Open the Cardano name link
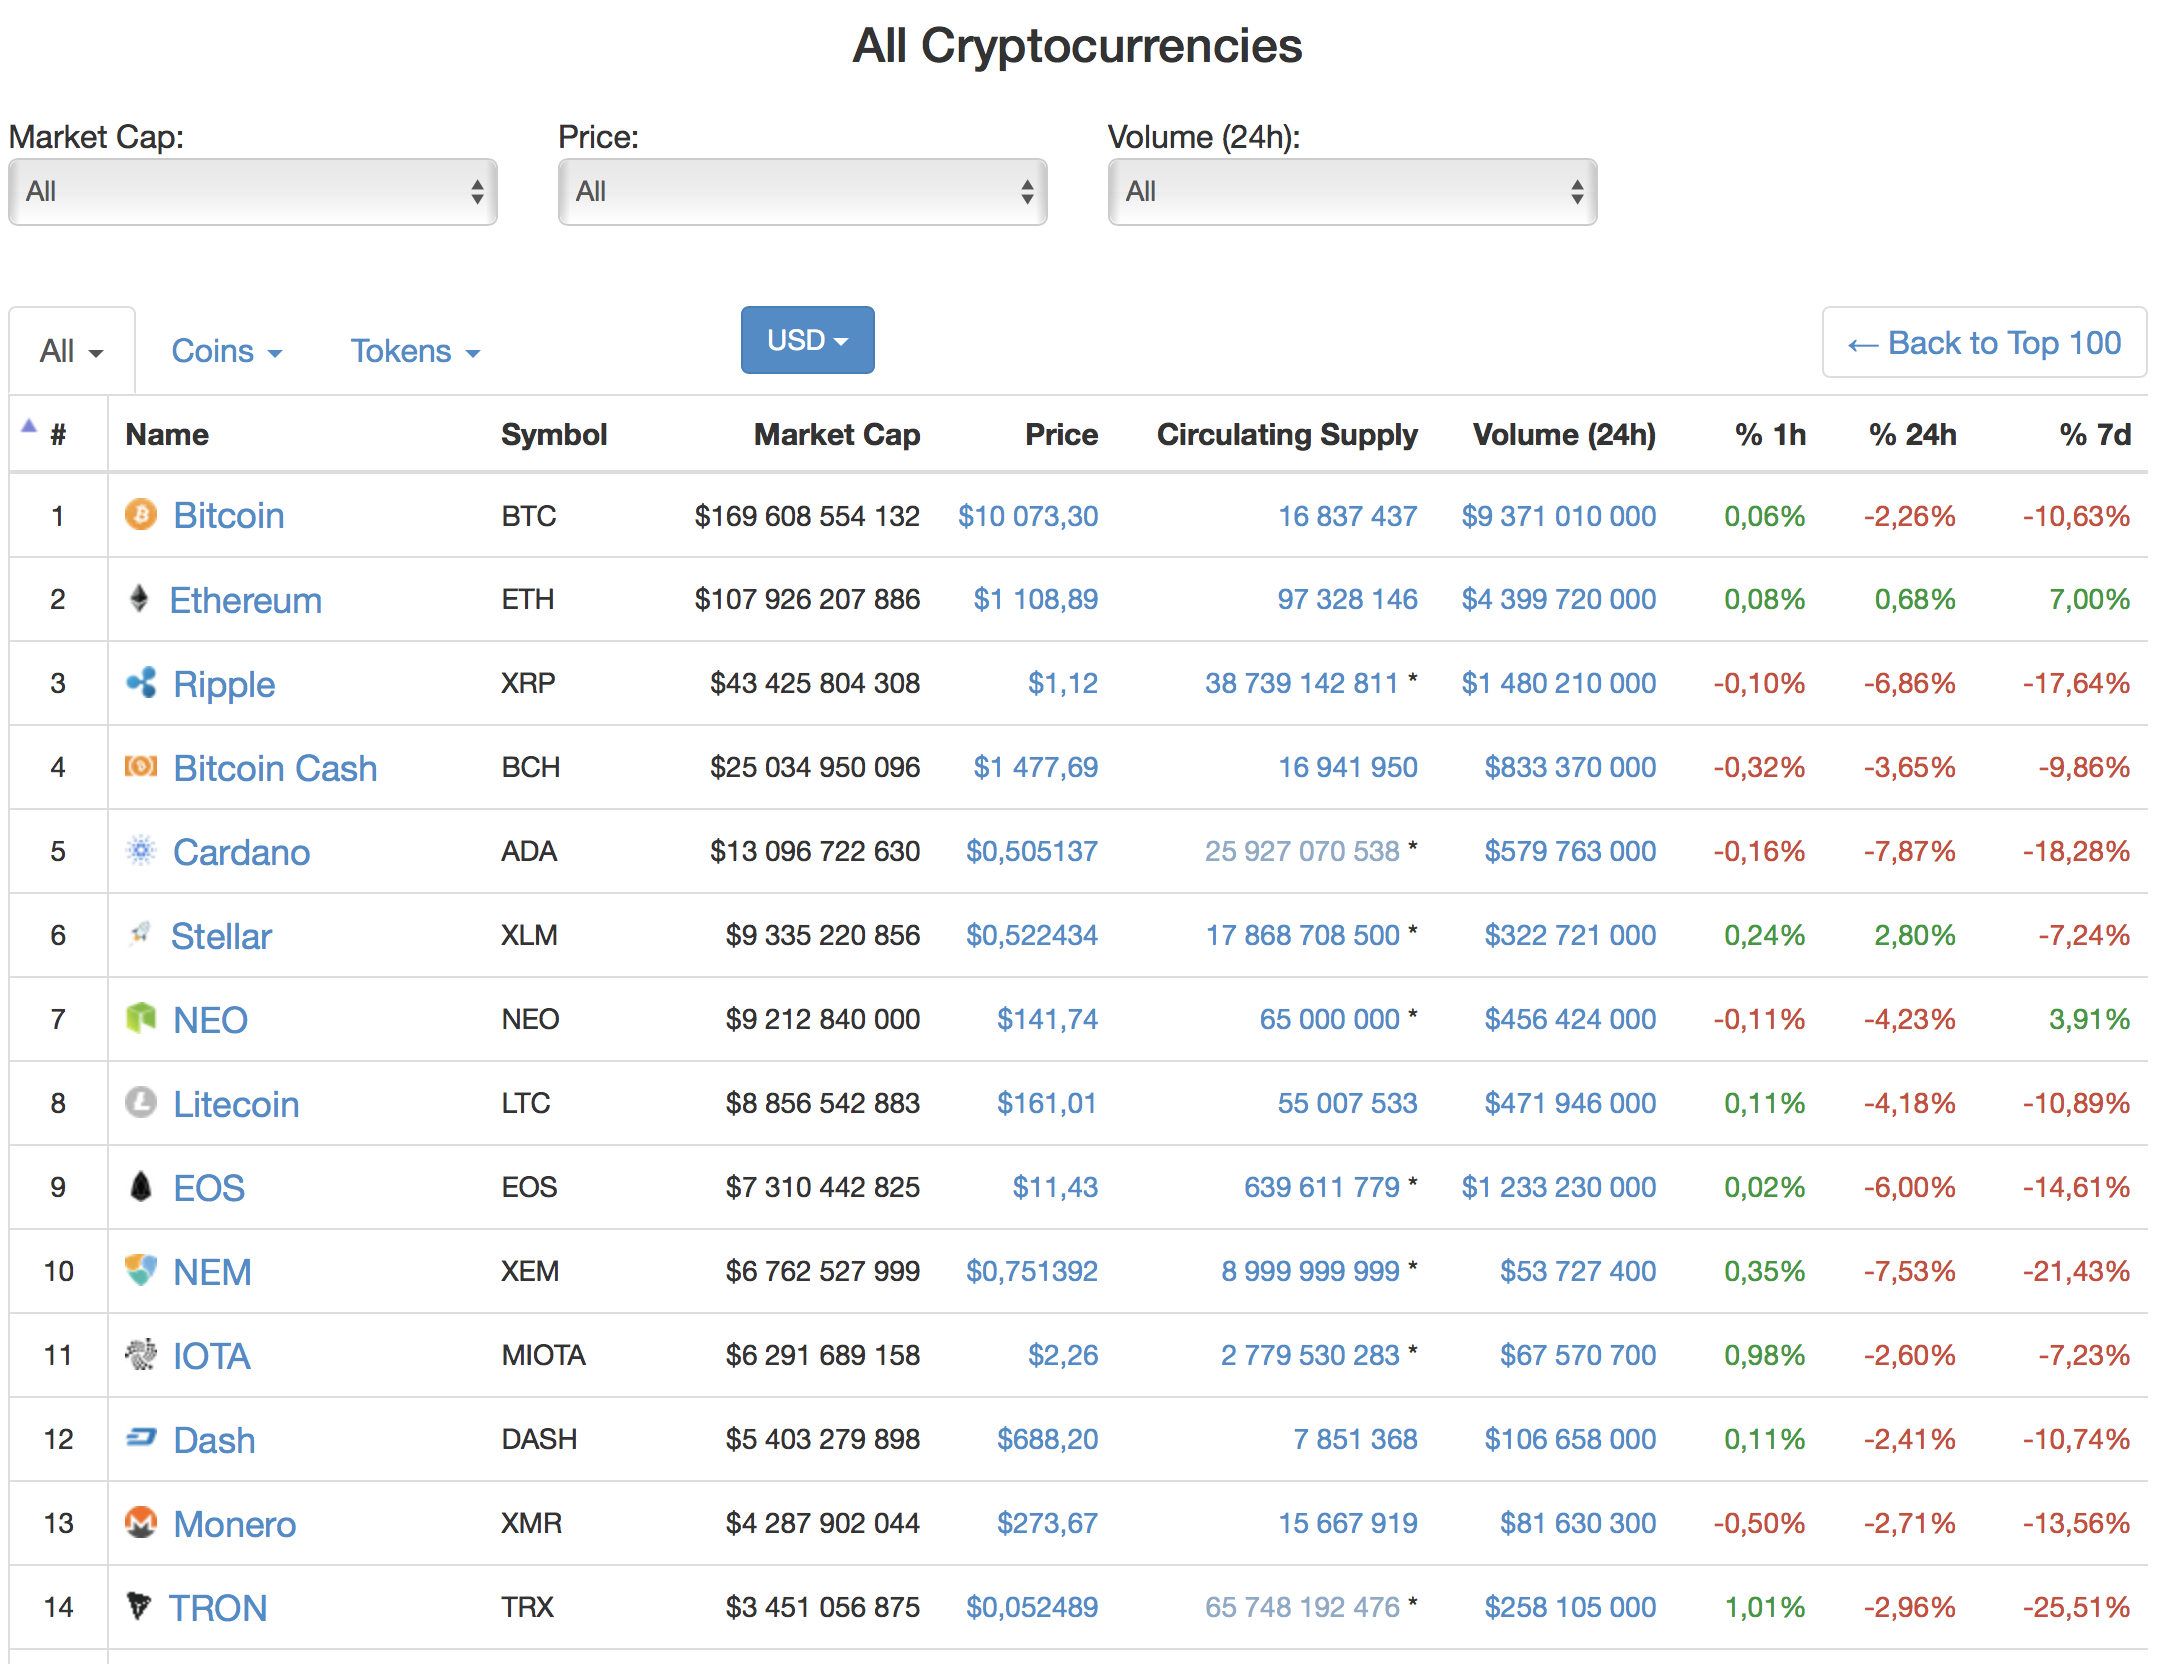 tap(241, 852)
